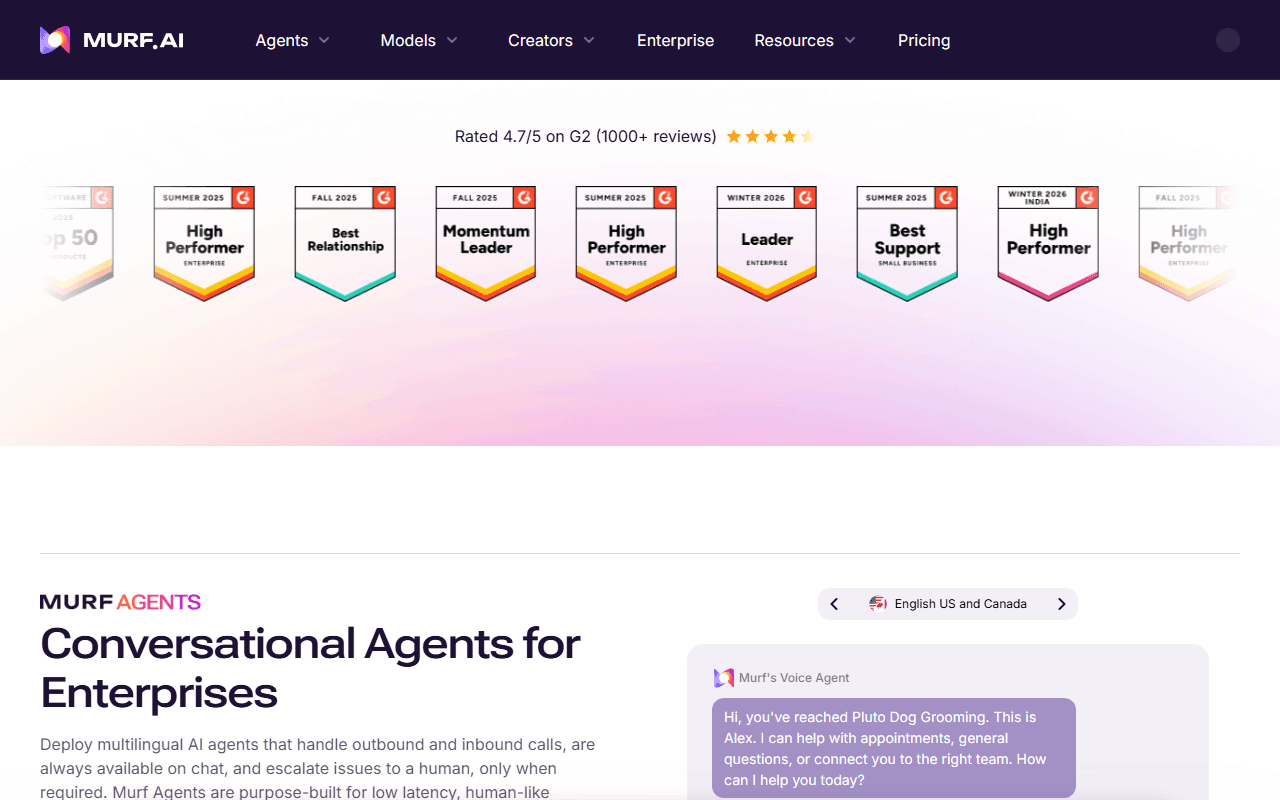Click the G2 logo on Best Support badge
Viewport: 1280px width, 800px height.
pos(945,198)
